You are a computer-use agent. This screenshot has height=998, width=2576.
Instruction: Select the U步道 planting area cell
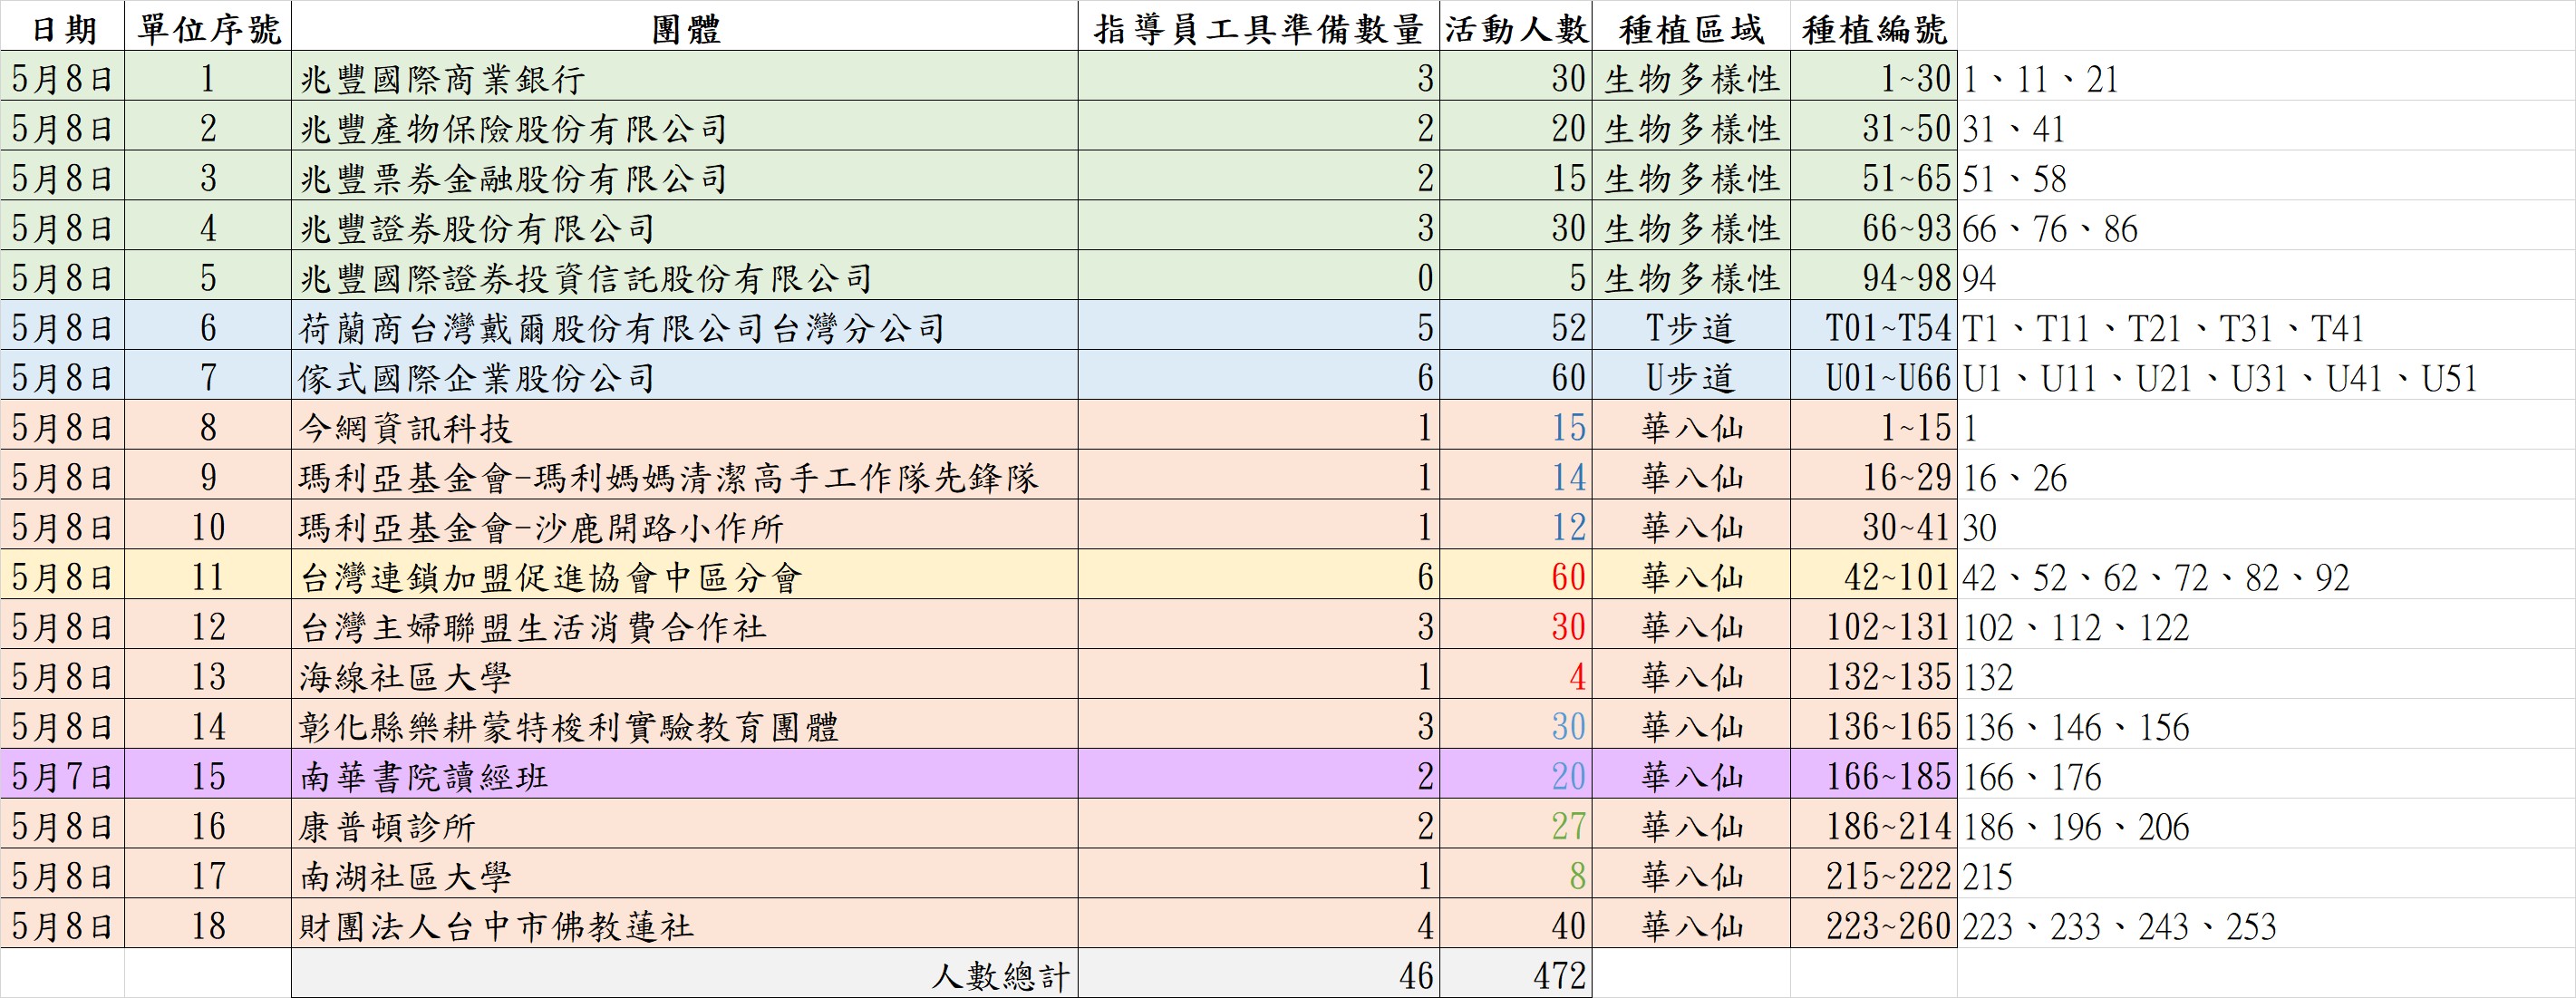[1691, 377]
